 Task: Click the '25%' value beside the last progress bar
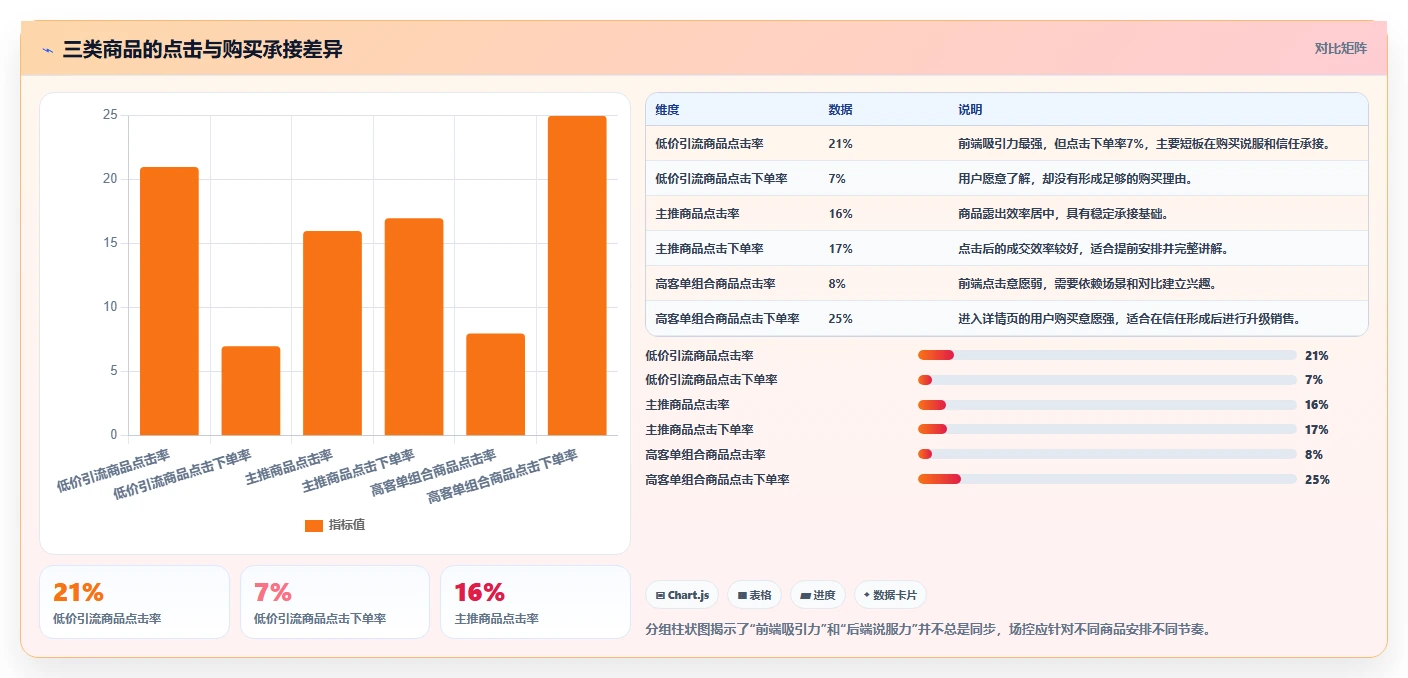click(x=1317, y=480)
